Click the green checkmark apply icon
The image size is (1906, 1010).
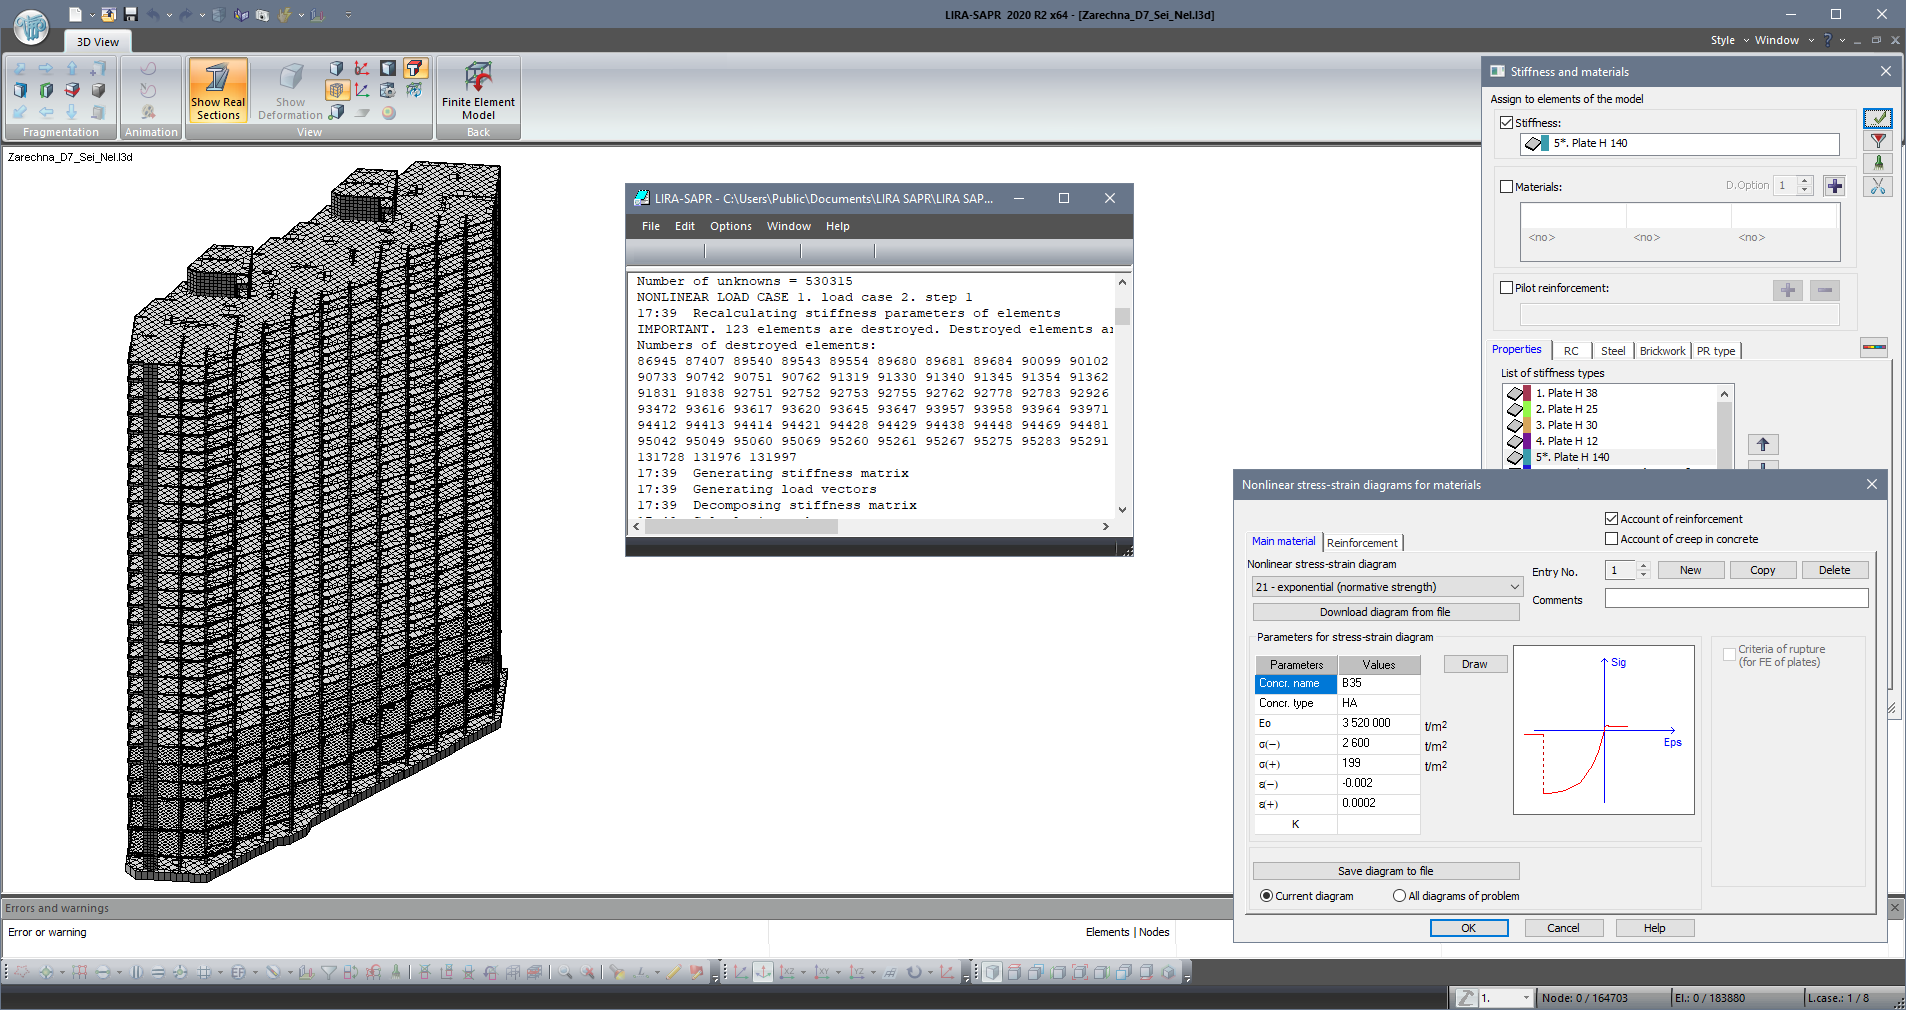point(1878,119)
